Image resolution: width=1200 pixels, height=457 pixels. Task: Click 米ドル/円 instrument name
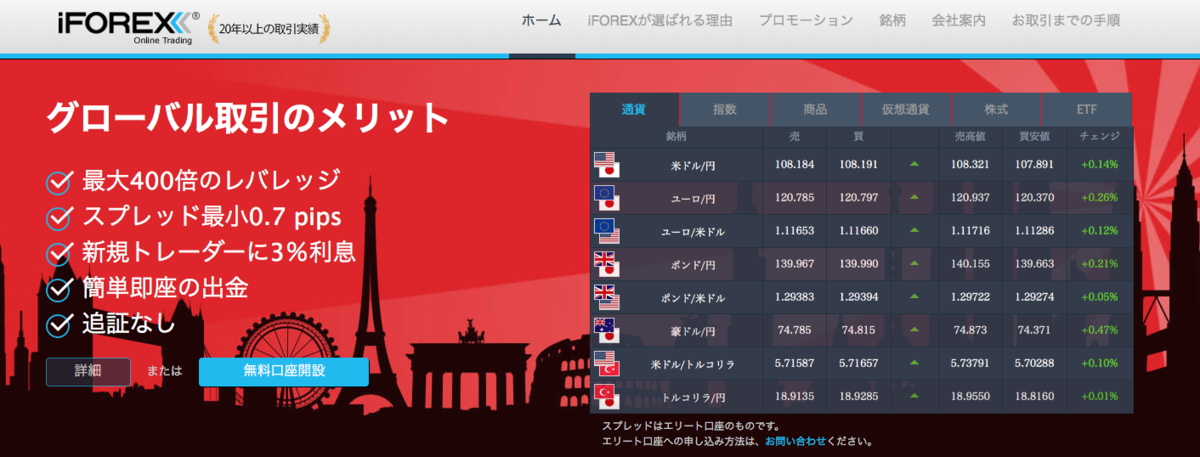(691, 164)
